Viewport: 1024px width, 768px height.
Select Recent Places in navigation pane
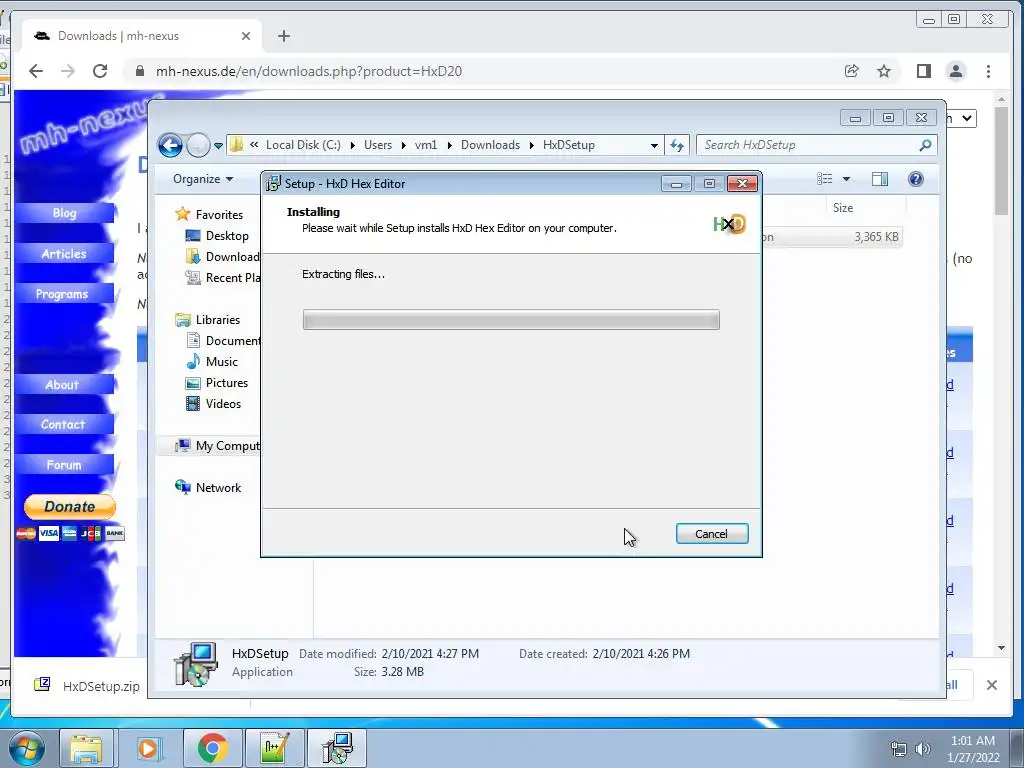[x=223, y=278]
